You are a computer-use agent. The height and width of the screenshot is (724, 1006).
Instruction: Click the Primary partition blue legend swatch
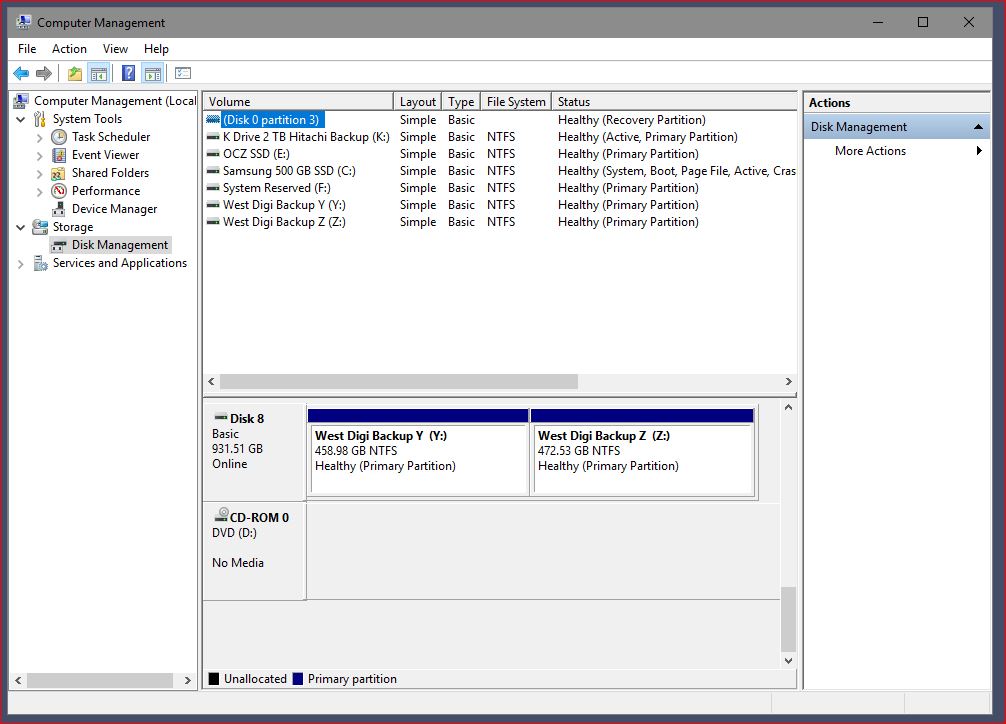(x=298, y=679)
